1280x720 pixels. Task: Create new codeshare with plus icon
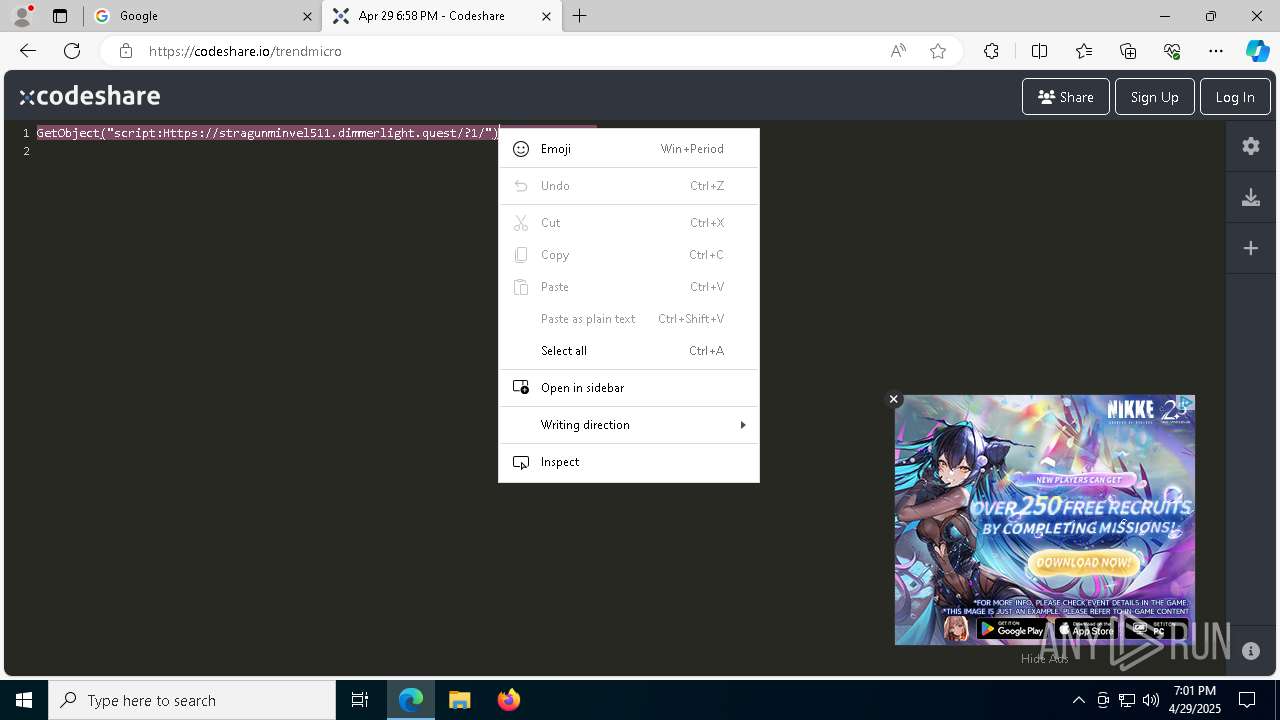[x=1250, y=248]
